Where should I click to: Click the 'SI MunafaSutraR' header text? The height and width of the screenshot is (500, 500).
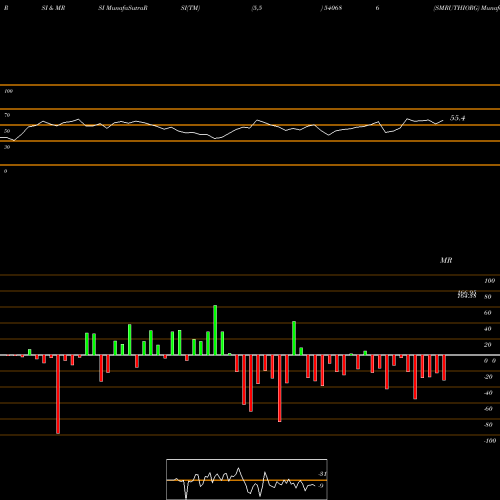pyautogui.click(x=123, y=8)
